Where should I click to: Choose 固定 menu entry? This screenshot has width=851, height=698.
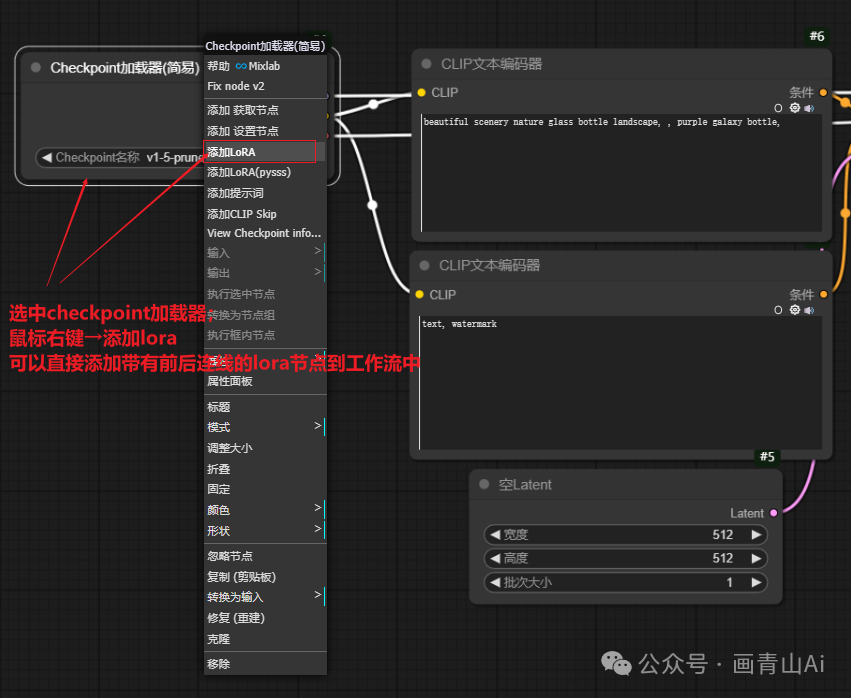coord(265,489)
